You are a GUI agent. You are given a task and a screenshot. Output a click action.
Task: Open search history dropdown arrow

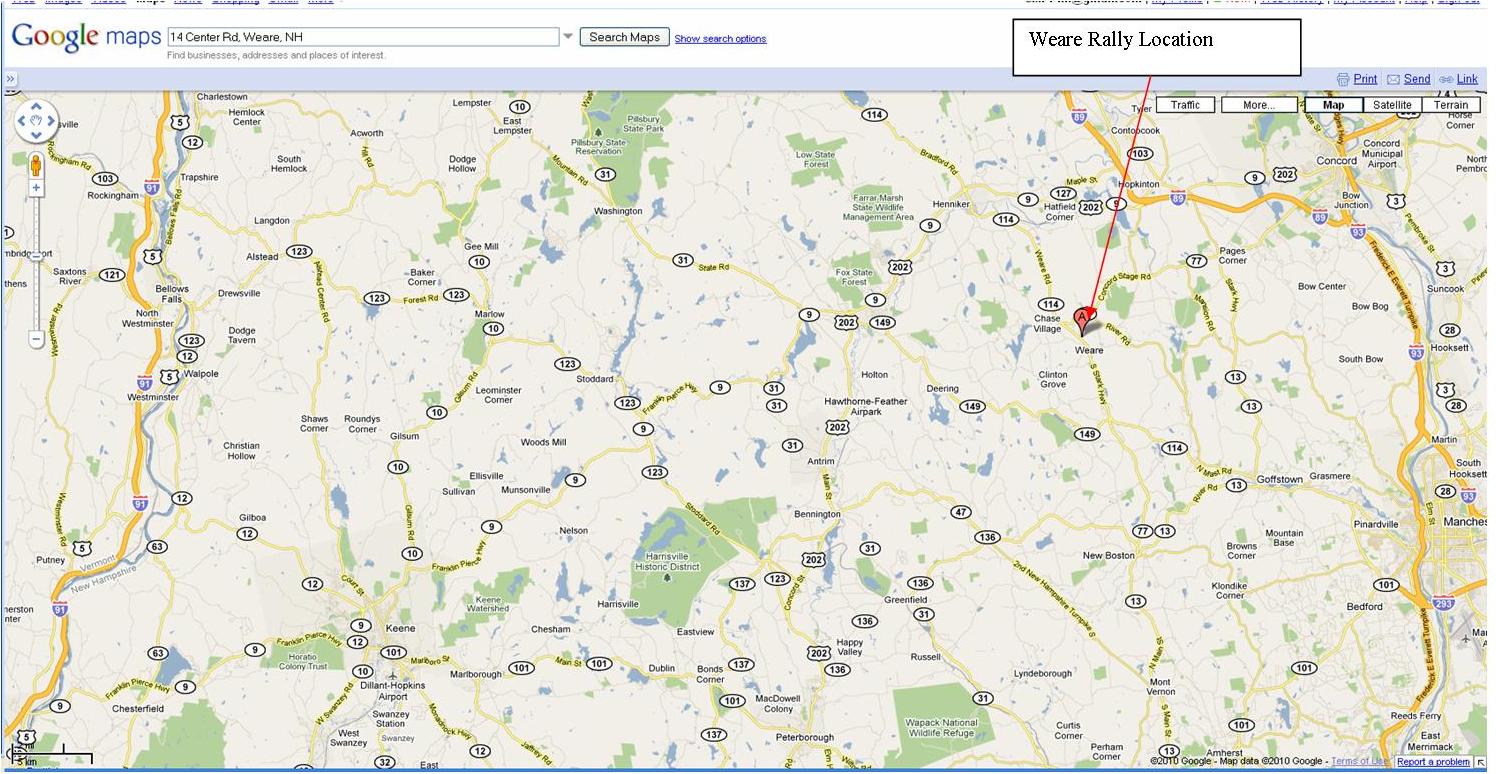coord(568,37)
